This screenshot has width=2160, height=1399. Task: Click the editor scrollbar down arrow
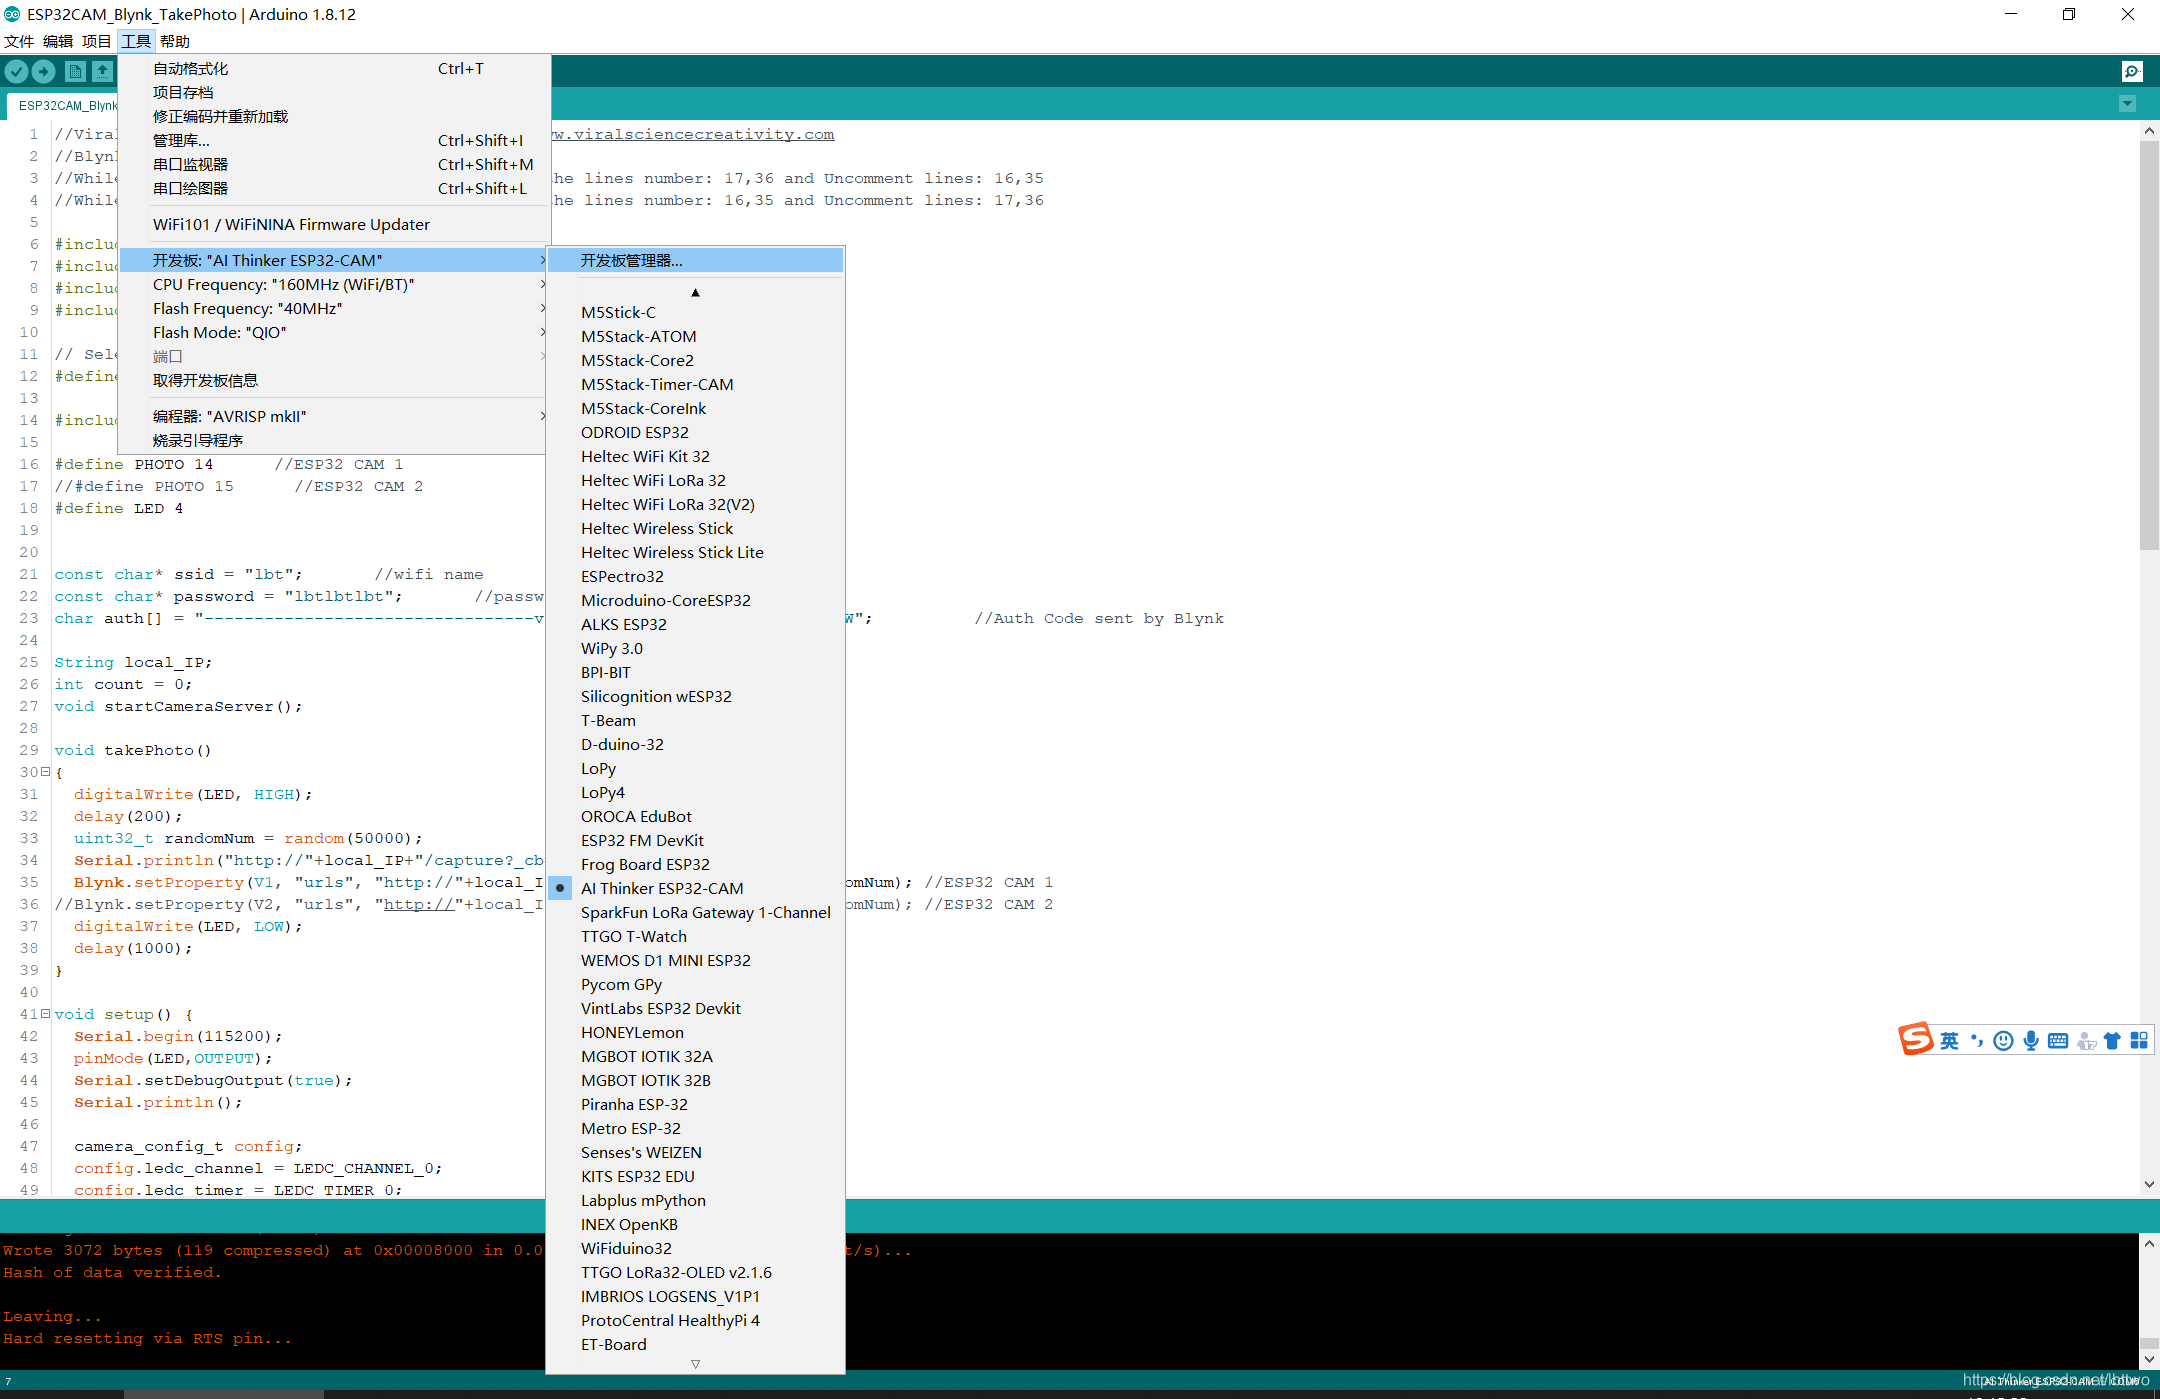click(x=2149, y=1184)
